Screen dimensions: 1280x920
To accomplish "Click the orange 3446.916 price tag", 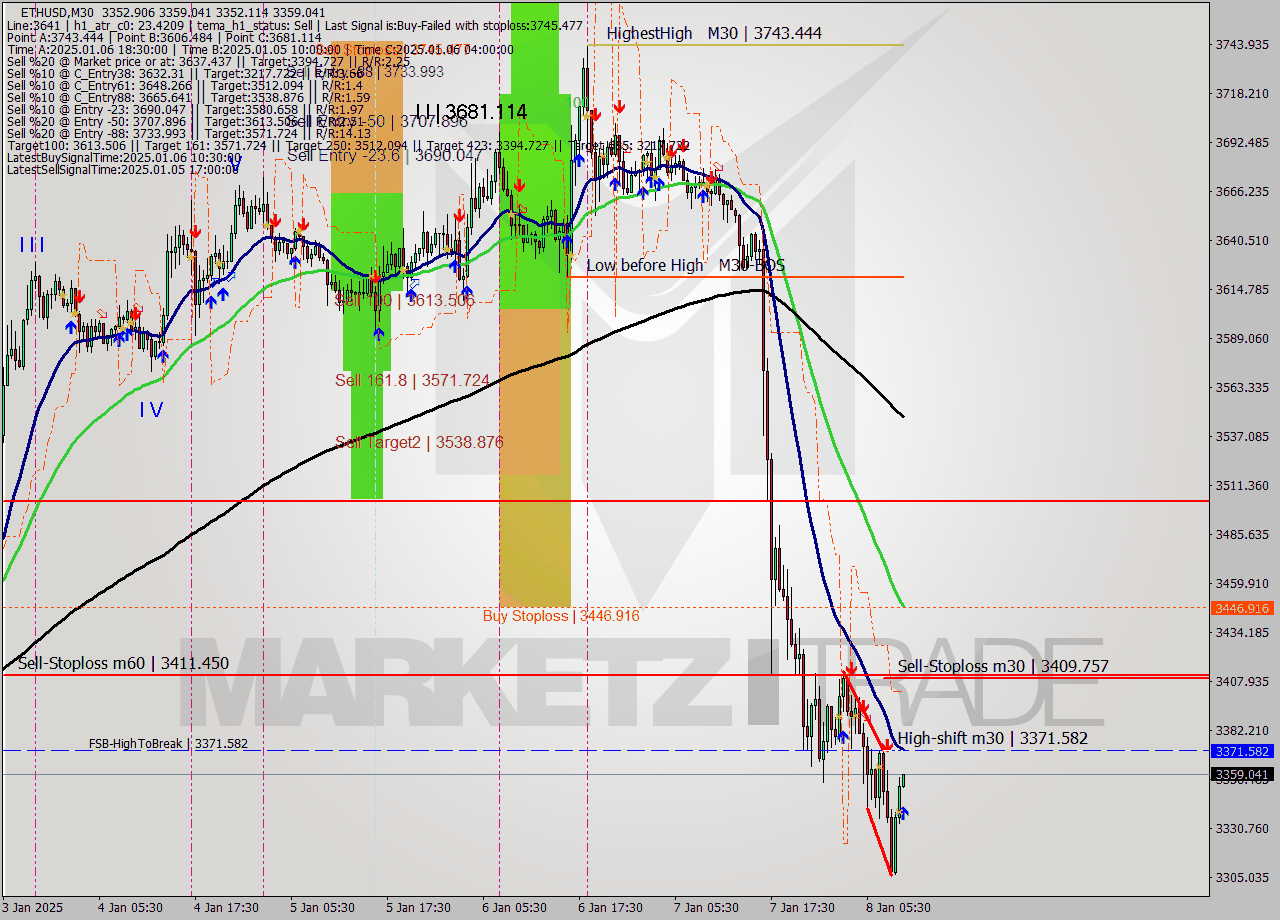I will [x=1242, y=608].
